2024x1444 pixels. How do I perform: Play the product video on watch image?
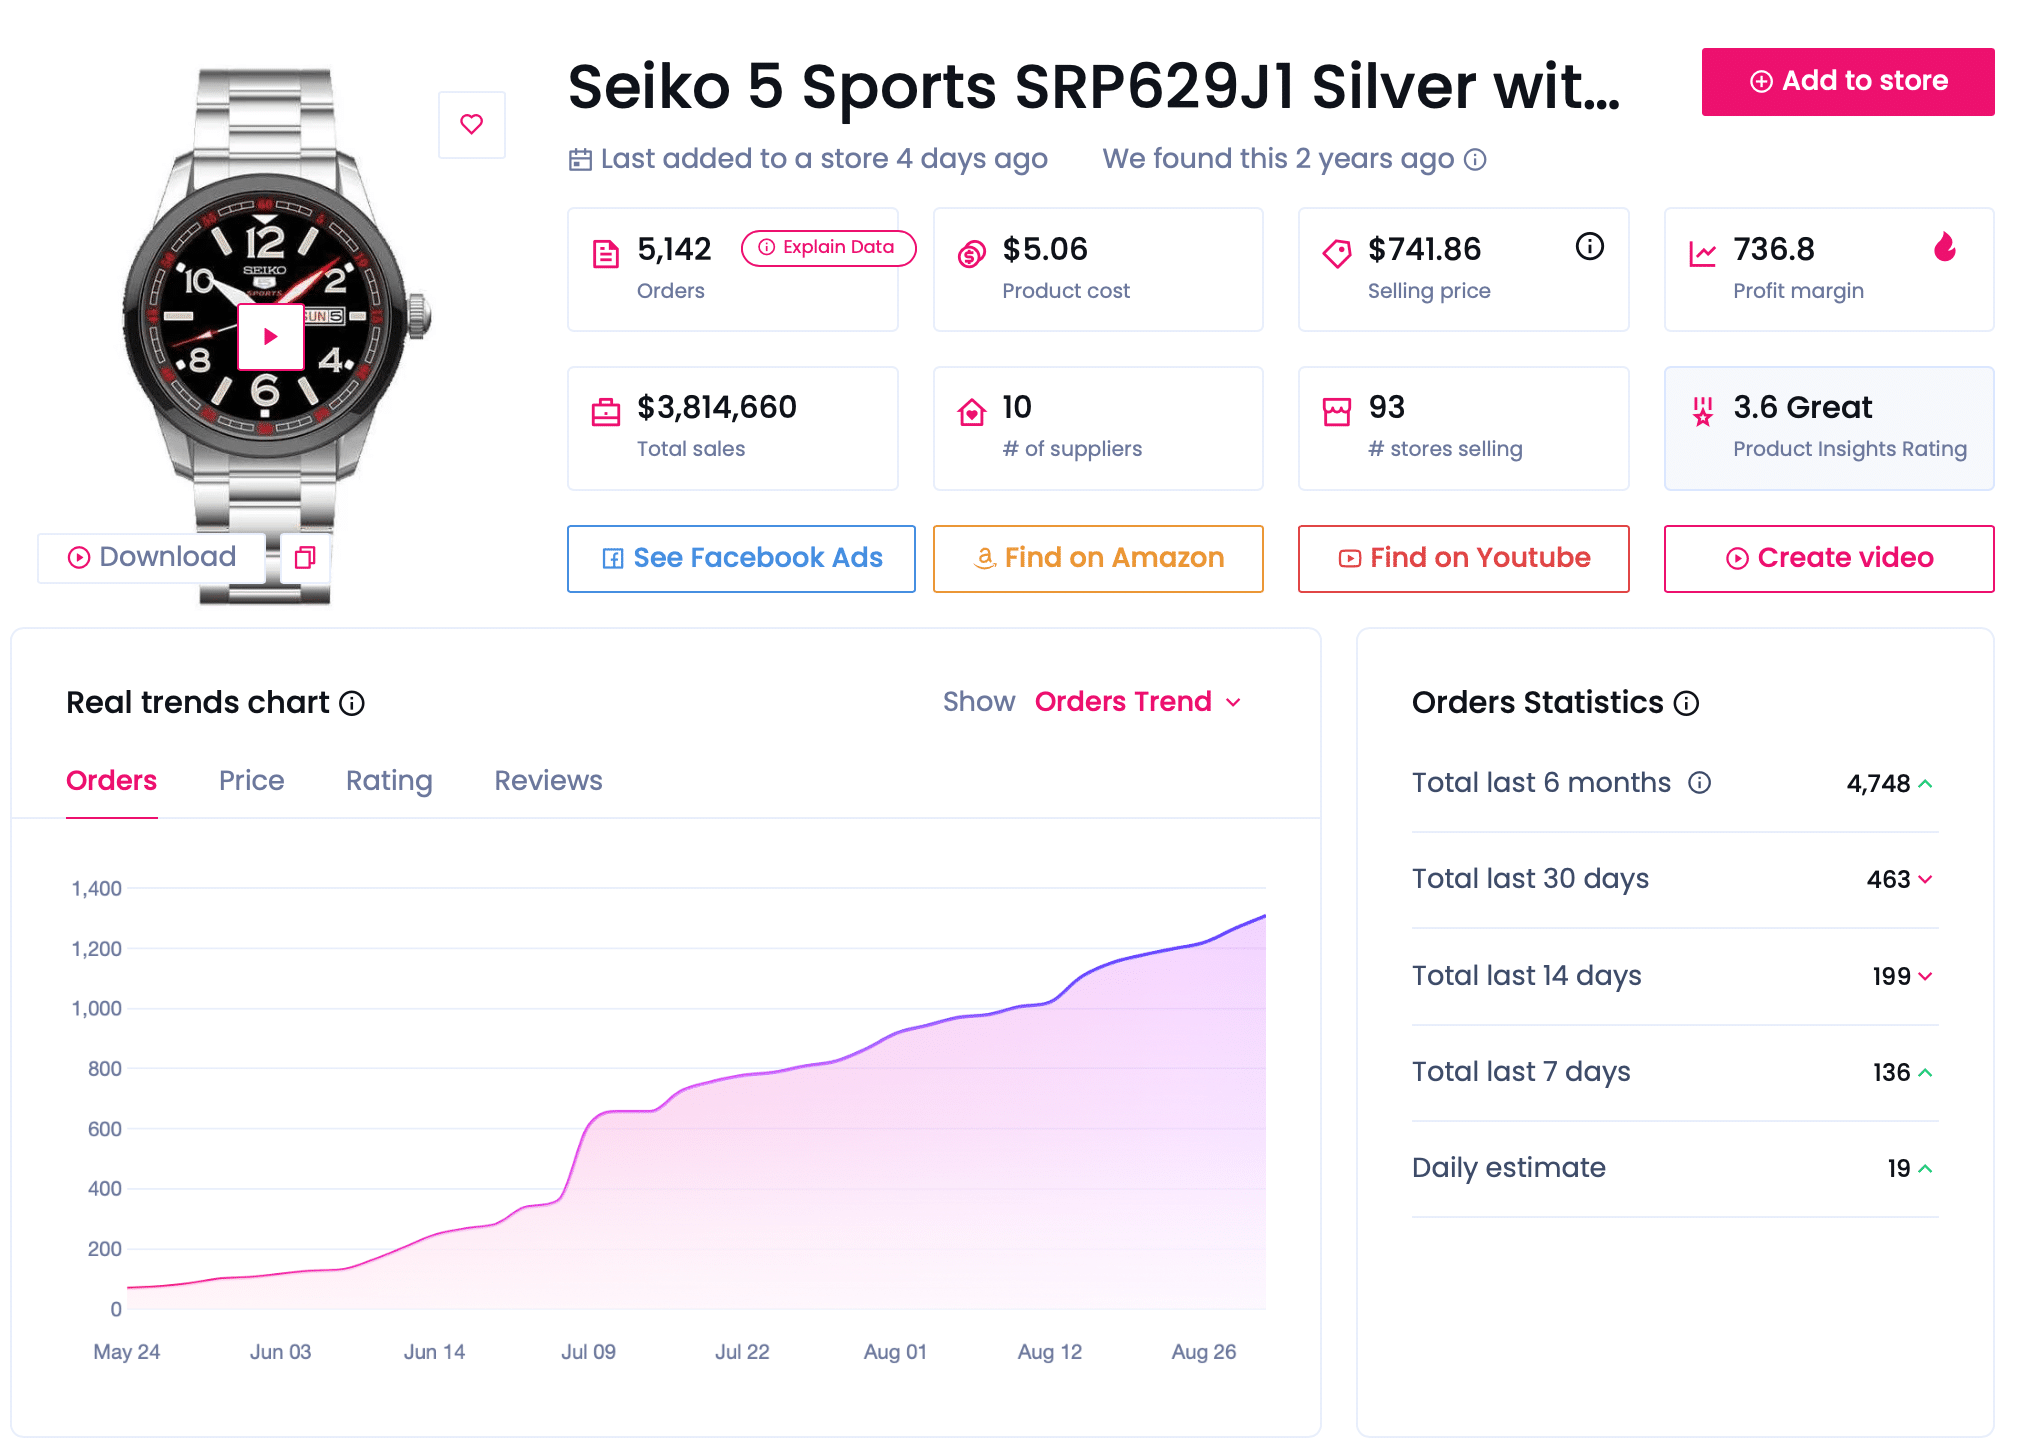pos(270,337)
